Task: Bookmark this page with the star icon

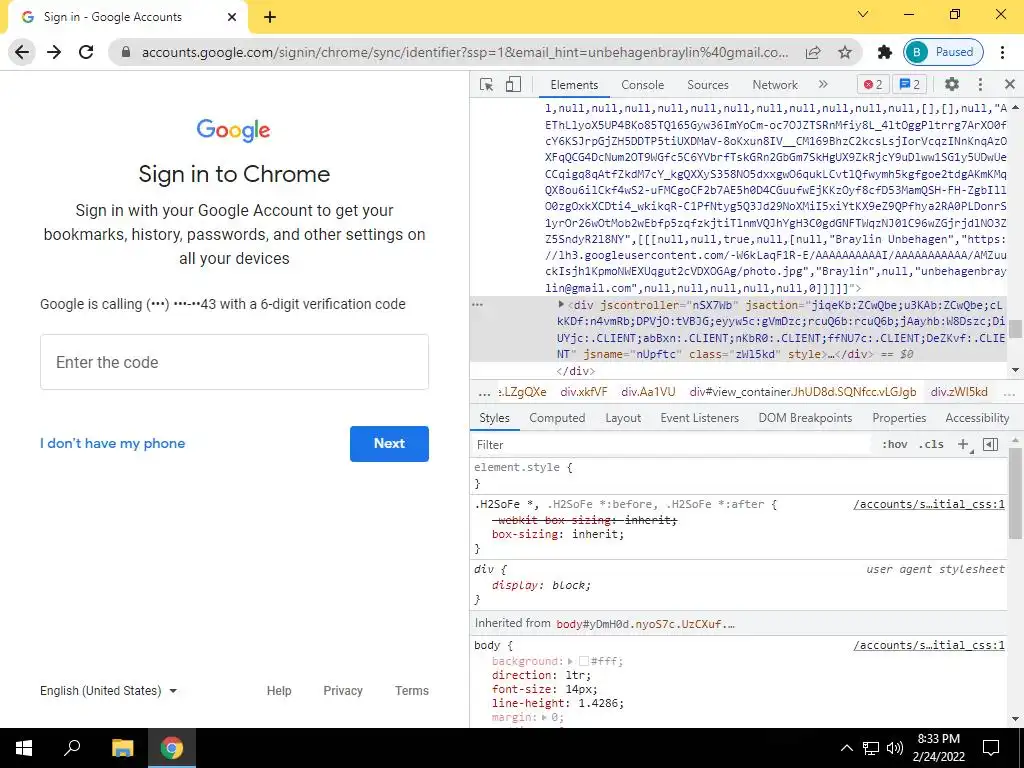Action: [845, 52]
